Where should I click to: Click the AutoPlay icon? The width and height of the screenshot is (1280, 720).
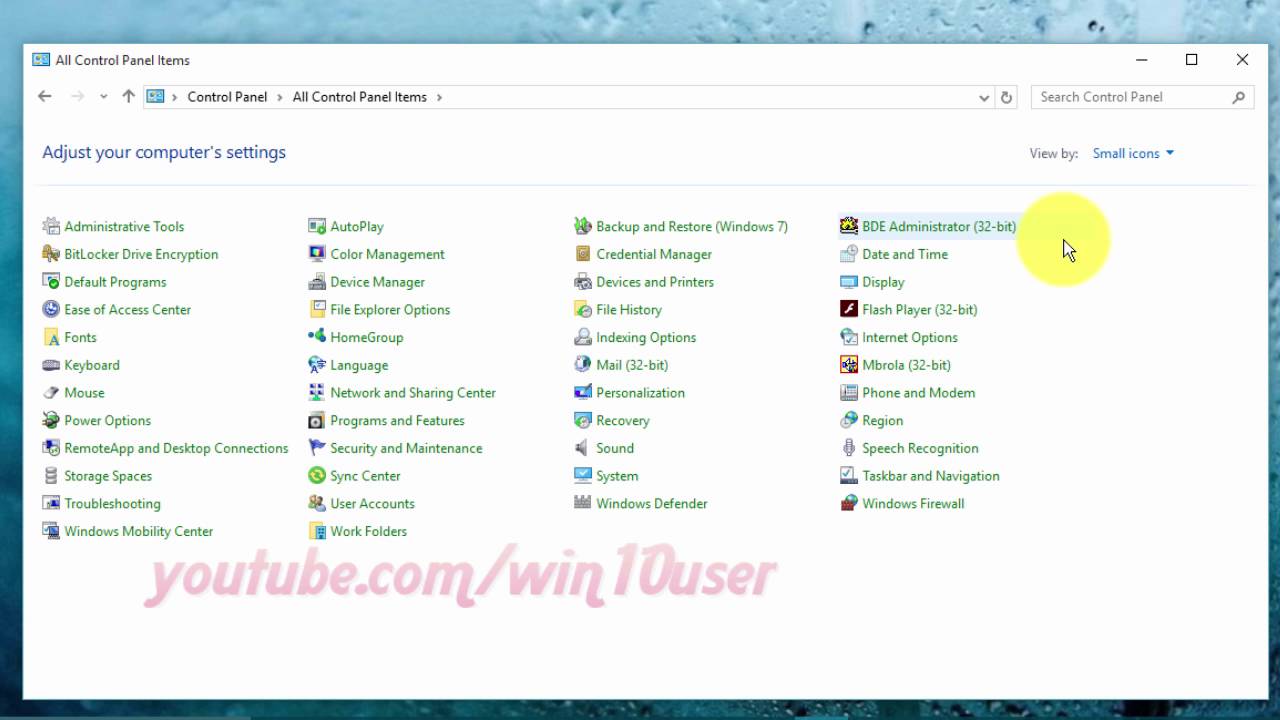[317, 227]
